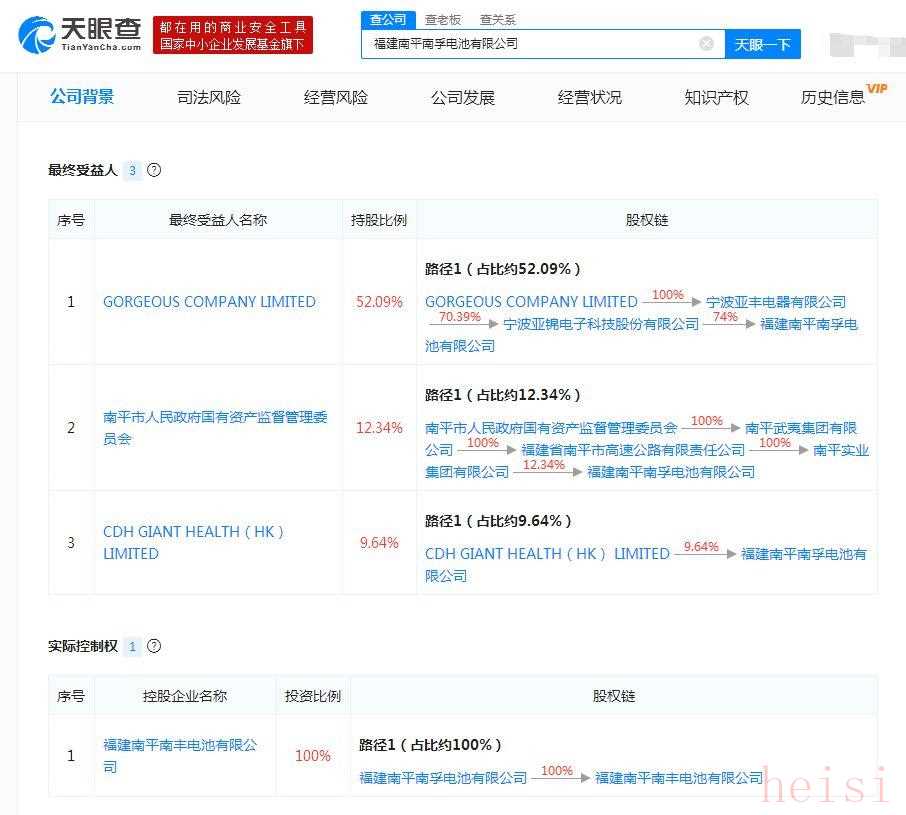Viewport: 906px width, 815px height.
Task: Open 宁波亚锦电子科技股份有限公司 link
Action: pos(601,324)
